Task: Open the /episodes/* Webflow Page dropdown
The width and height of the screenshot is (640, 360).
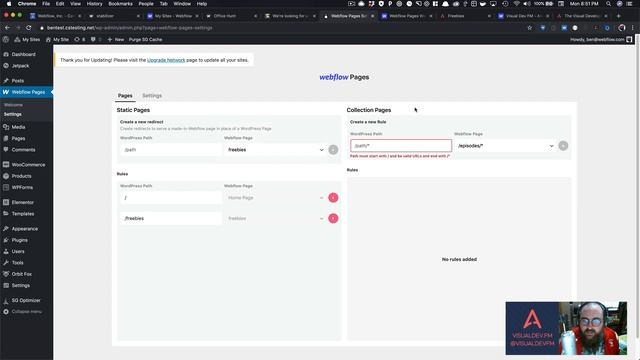Action: [505, 146]
